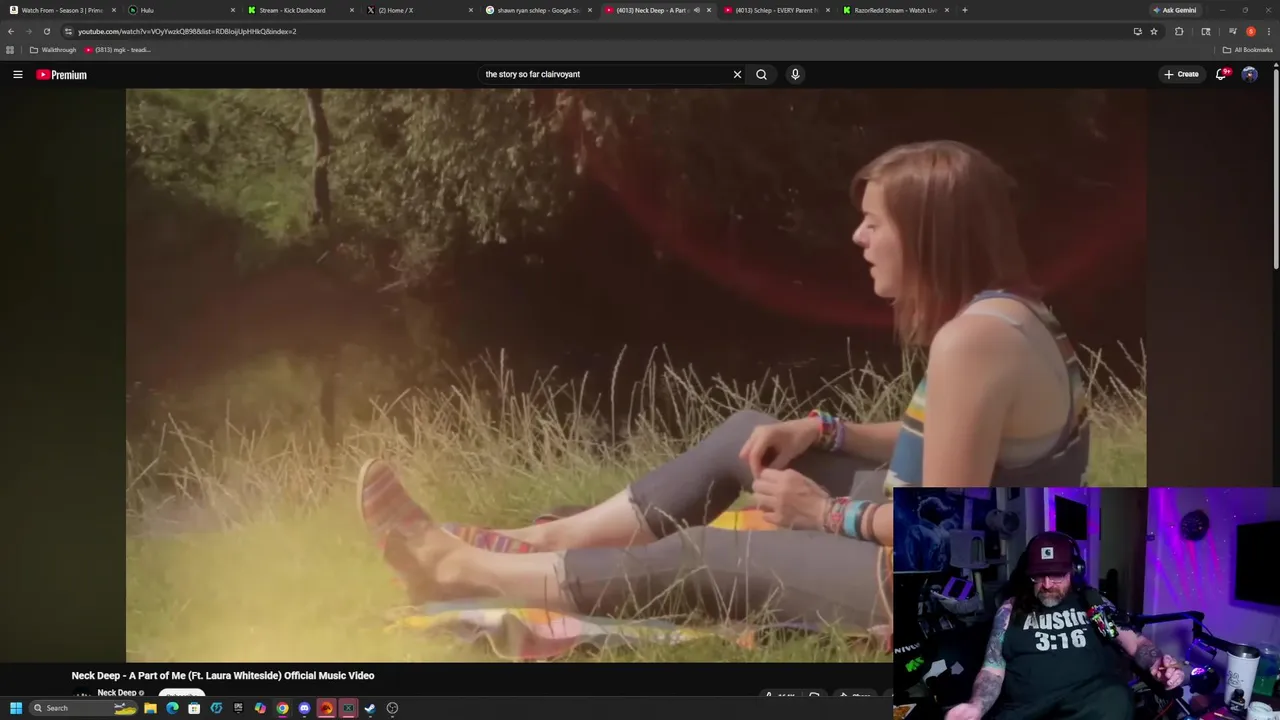Screen dimensions: 1280x720
Task: Open File Explorer from the taskbar
Action: click(150, 708)
